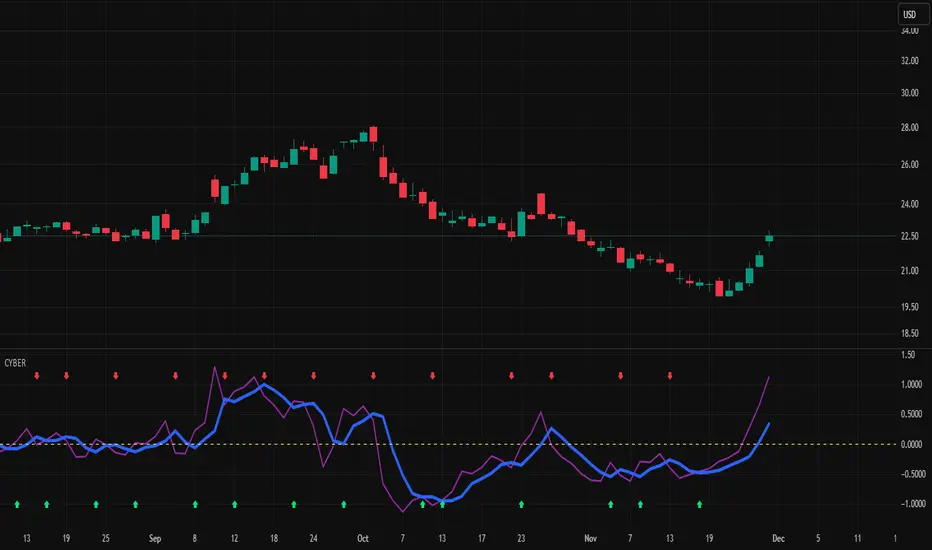Click the rightmost green up arrow signal

700,503
